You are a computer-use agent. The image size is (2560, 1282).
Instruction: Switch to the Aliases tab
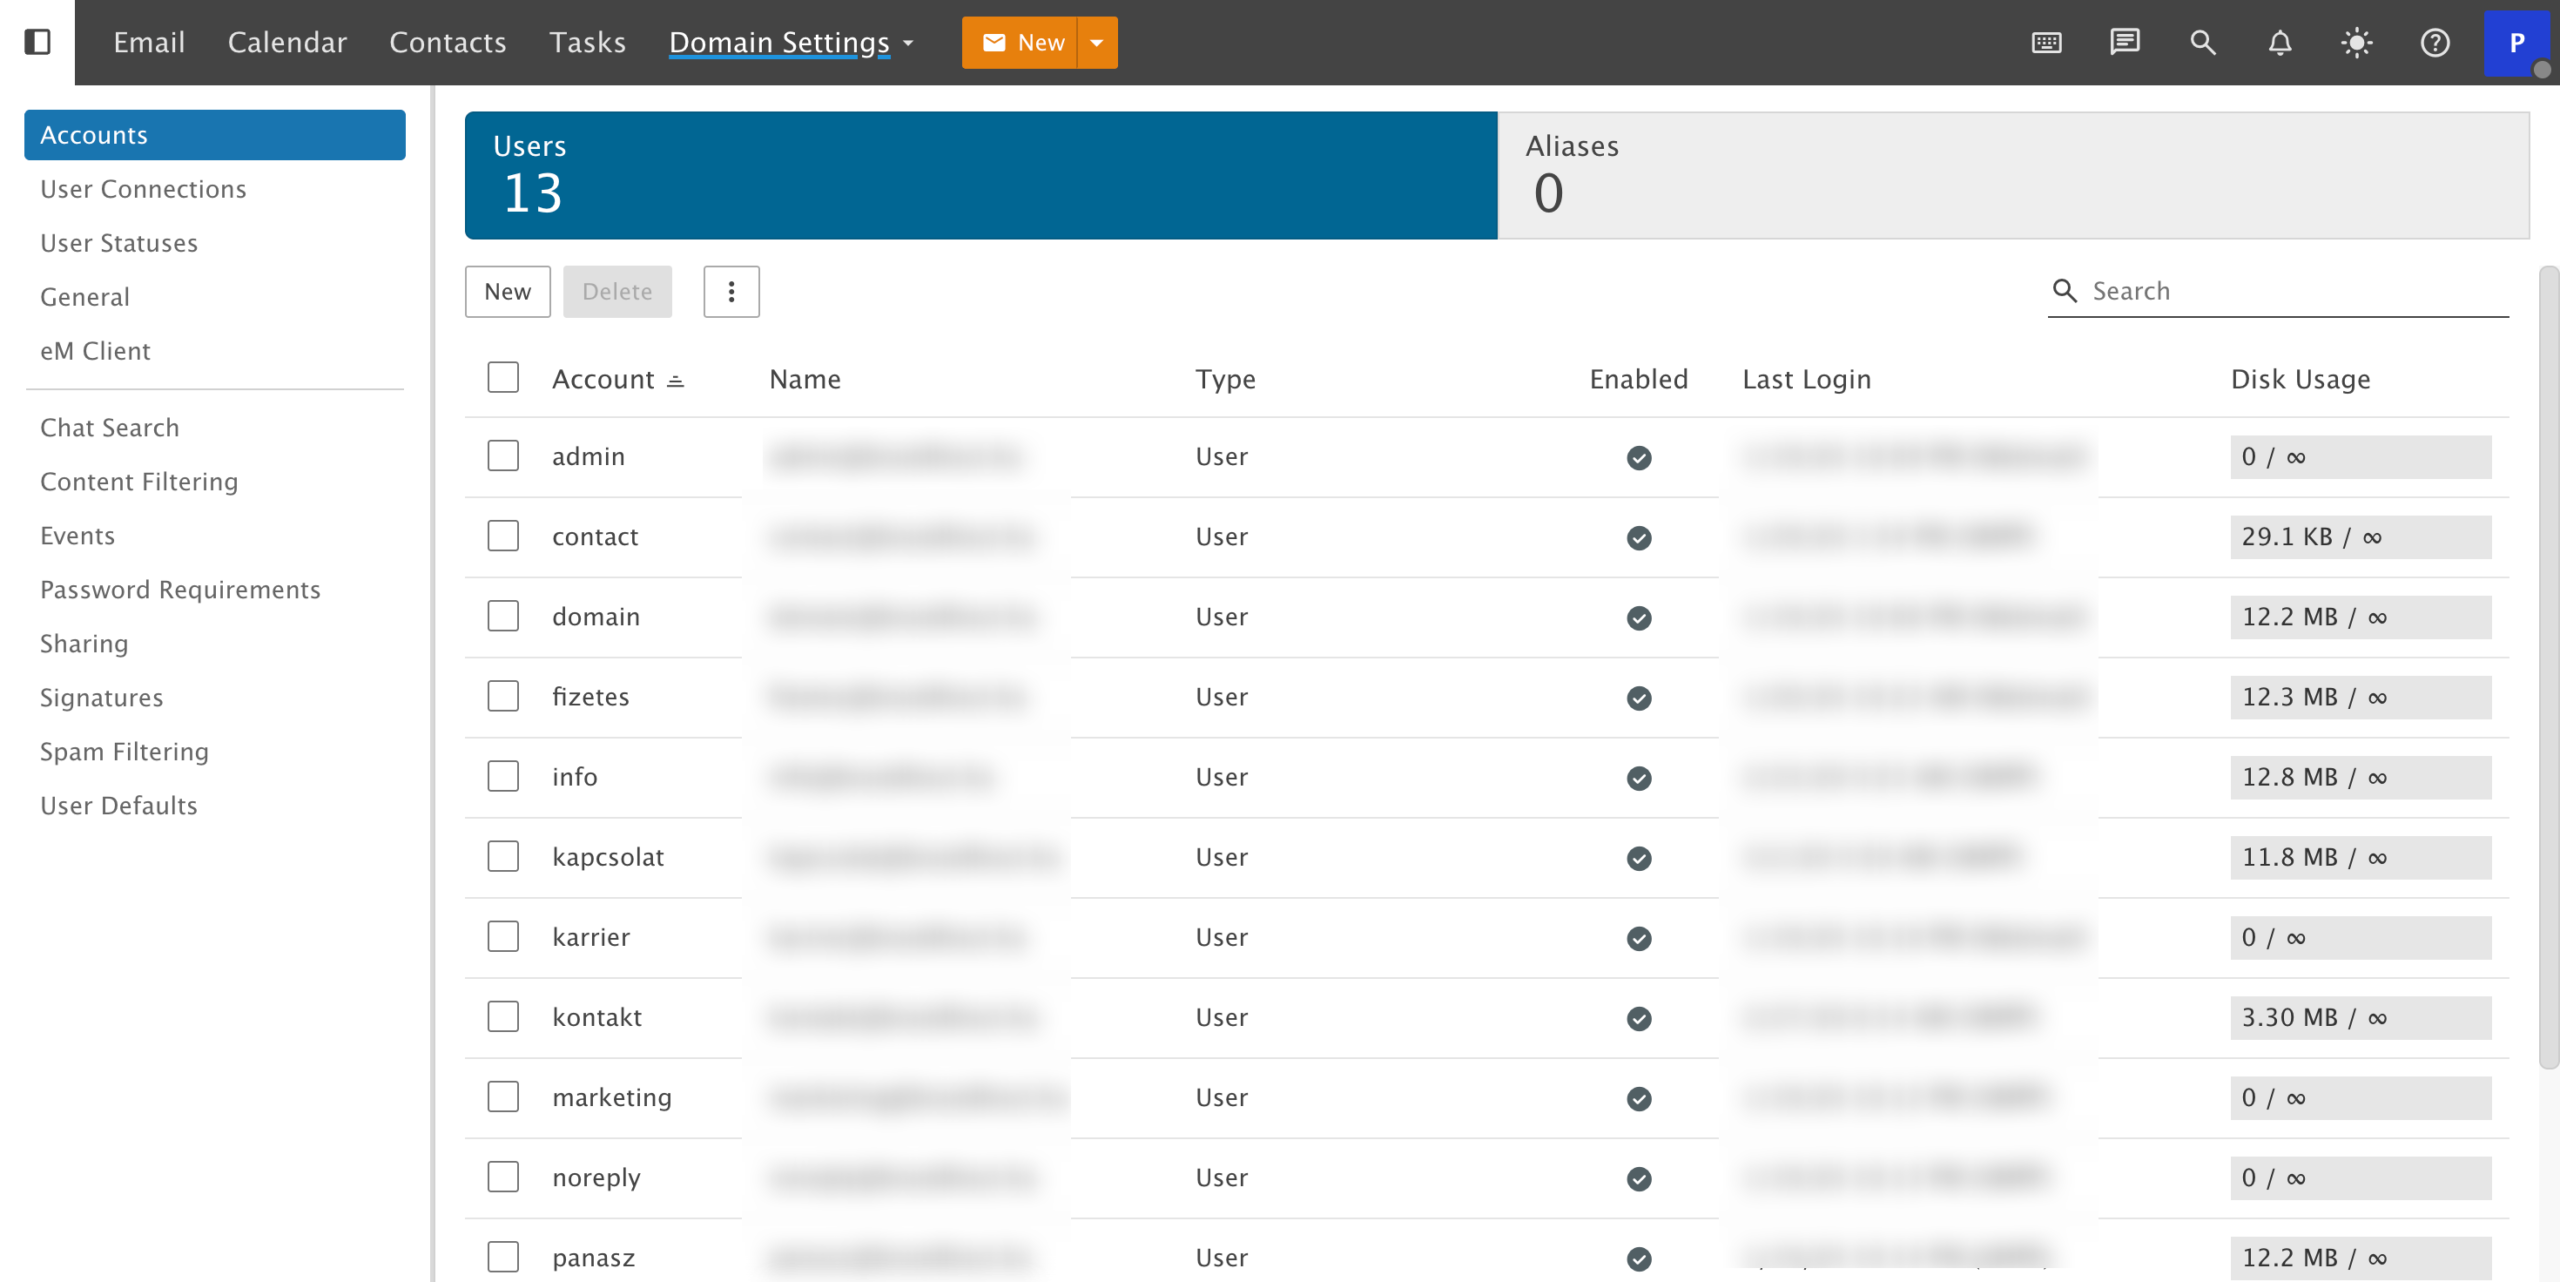coord(2012,175)
